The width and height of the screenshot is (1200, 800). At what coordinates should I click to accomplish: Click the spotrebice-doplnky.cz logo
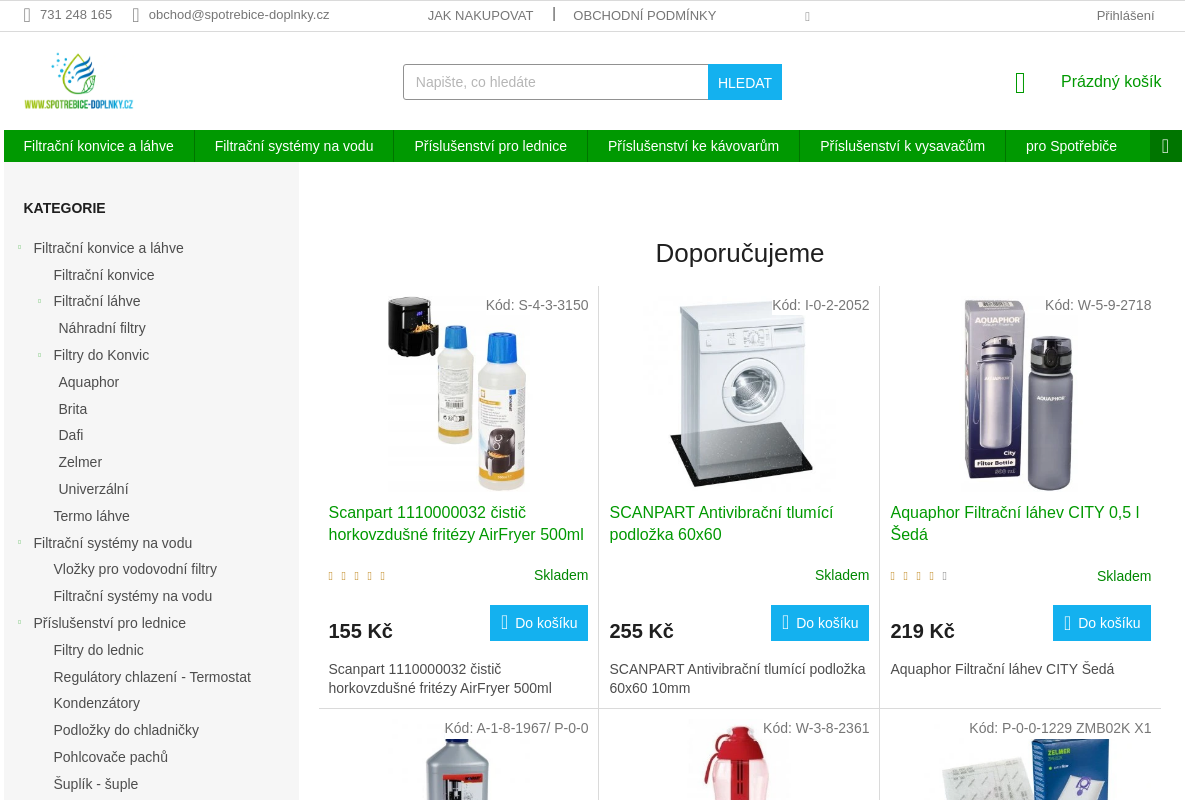tap(79, 81)
